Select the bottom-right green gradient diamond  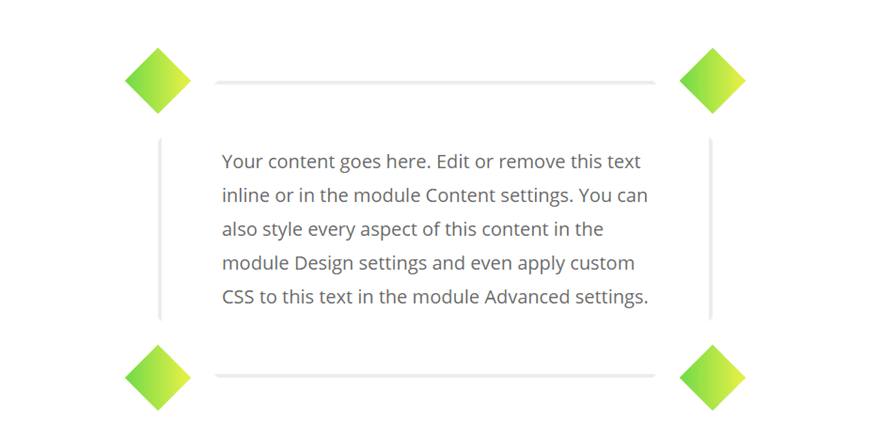click(712, 378)
